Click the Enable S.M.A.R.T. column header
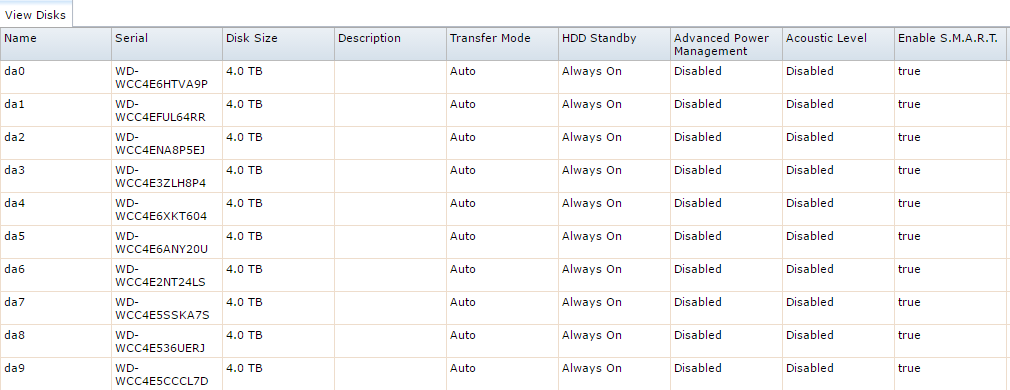1010x390 pixels. [x=952, y=44]
